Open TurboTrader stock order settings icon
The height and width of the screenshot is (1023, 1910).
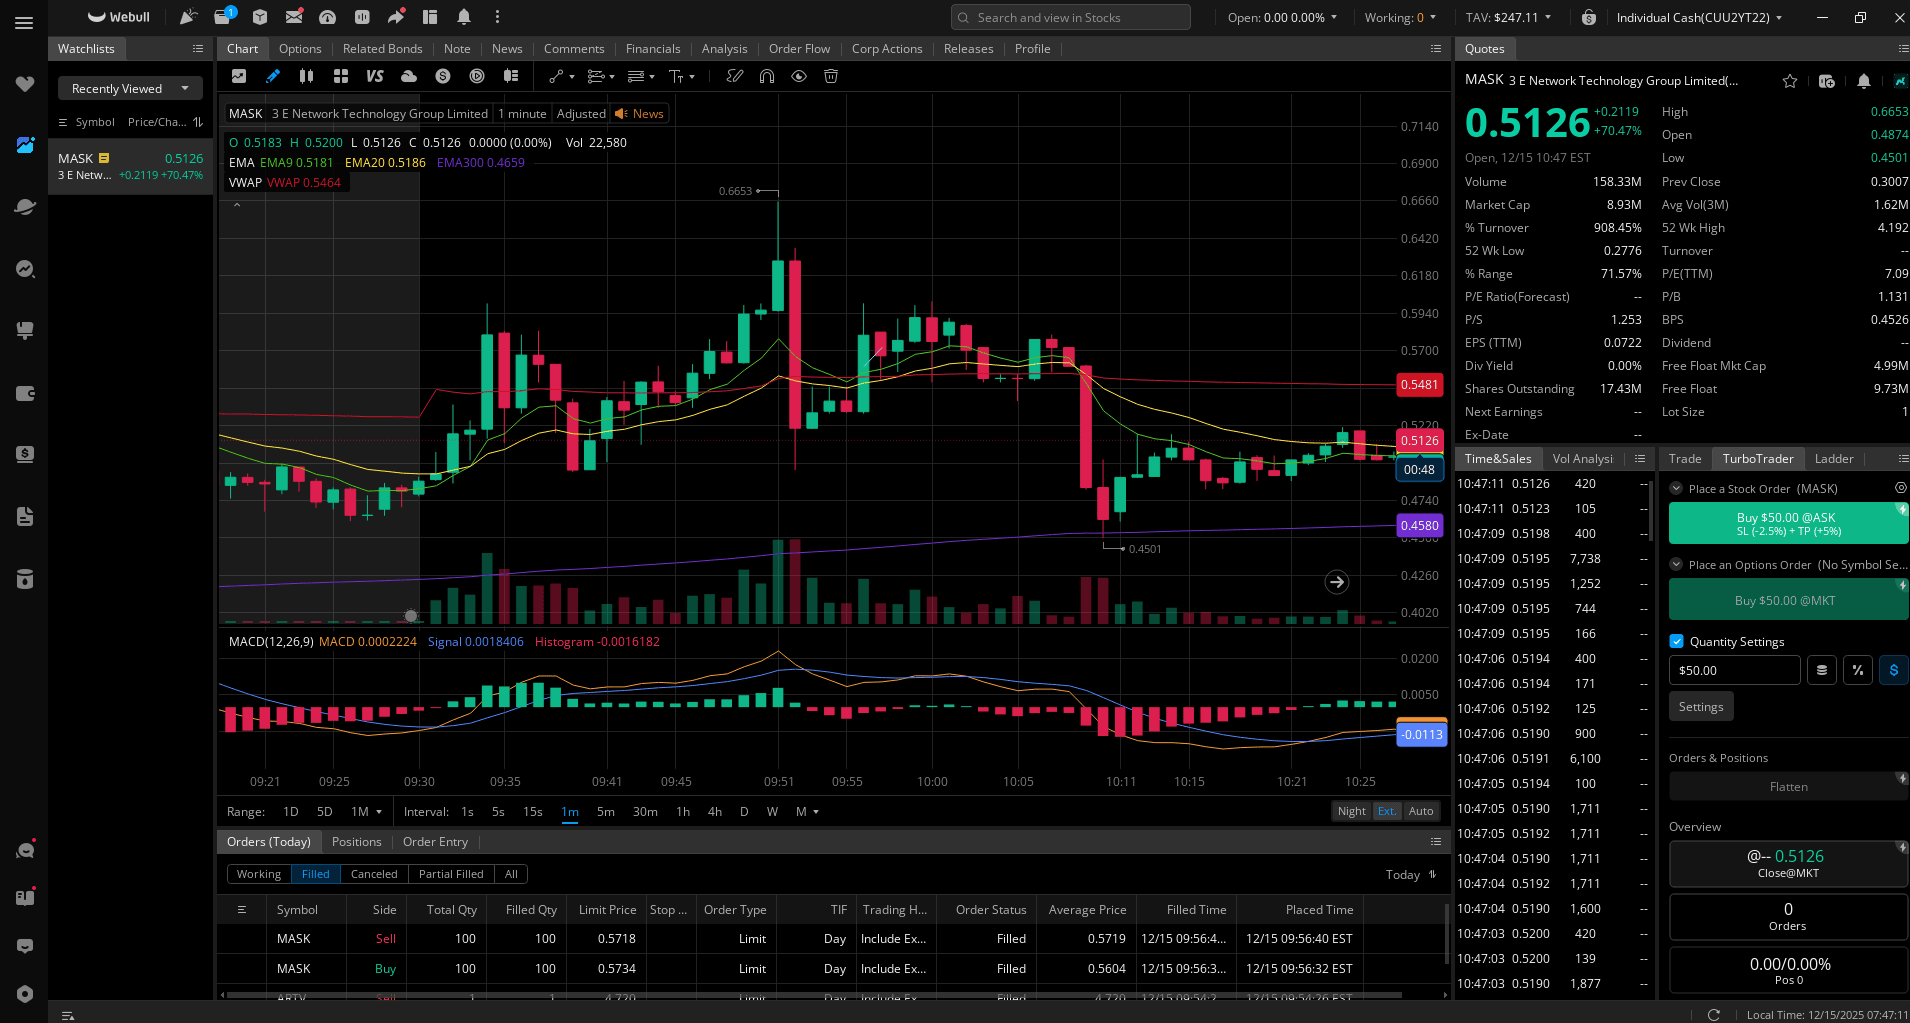[x=1900, y=488]
